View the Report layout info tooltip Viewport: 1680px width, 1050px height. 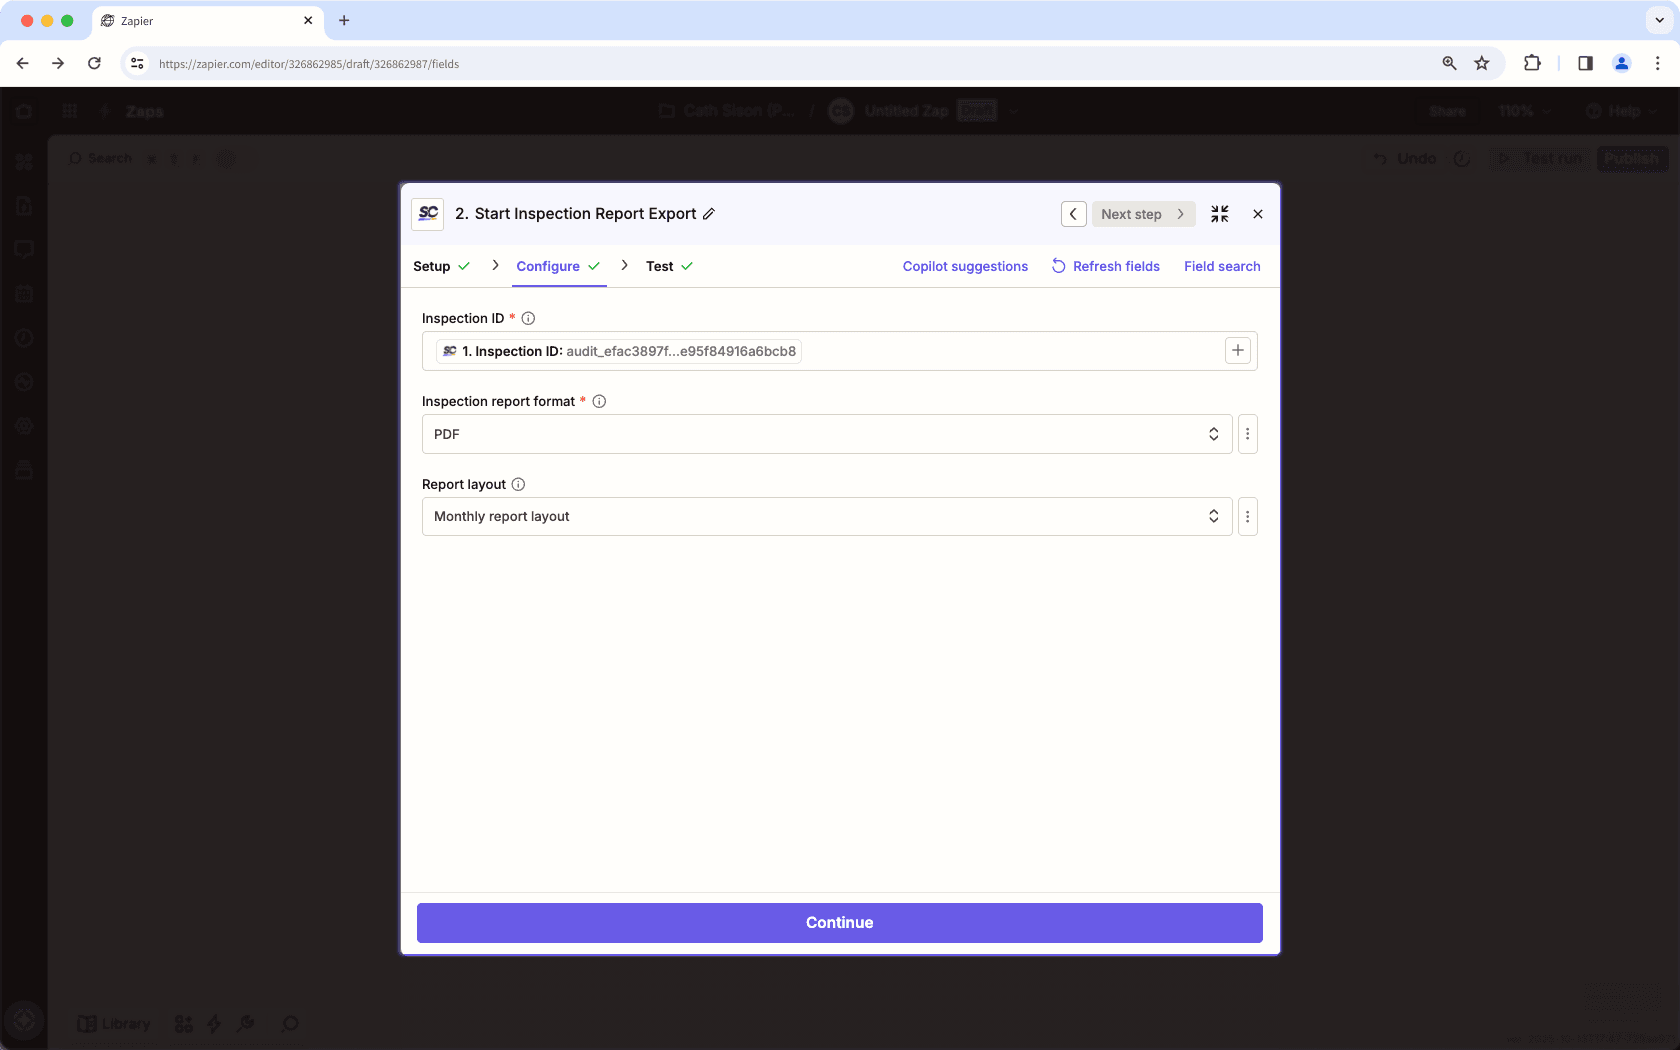(518, 484)
